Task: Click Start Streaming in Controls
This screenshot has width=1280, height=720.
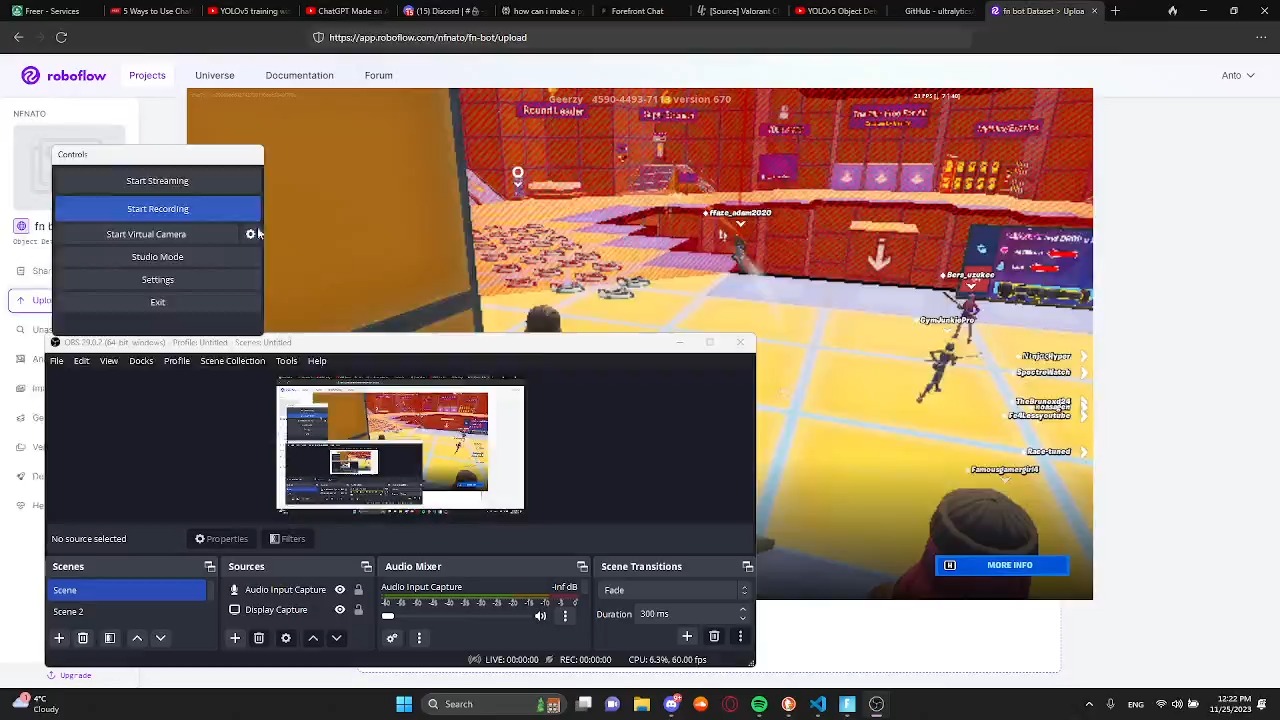Action: point(157,180)
